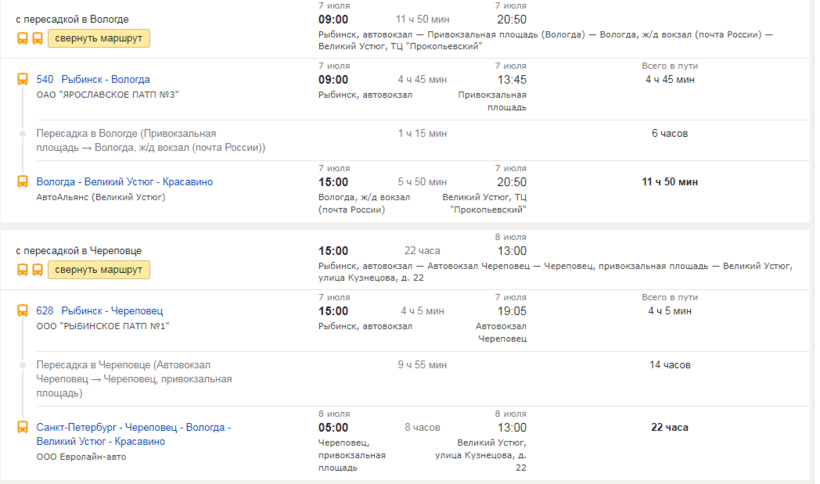Click bus icon beside route 628 Рыбинск - Череповец
The height and width of the screenshot is (484, 820).
22,311
